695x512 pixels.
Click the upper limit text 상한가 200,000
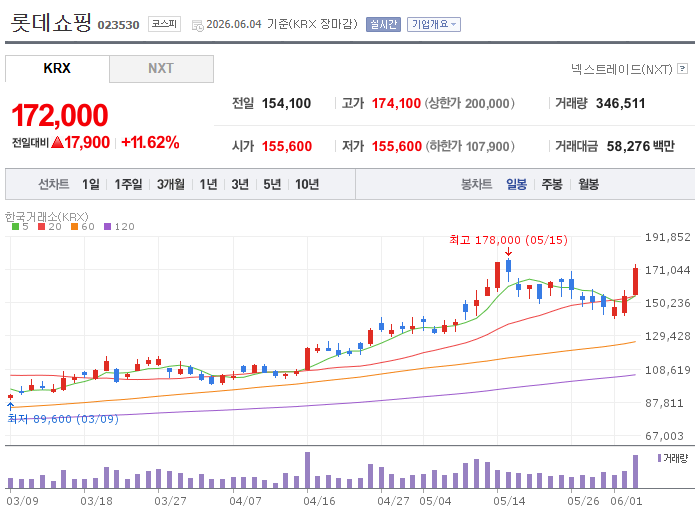pyautogui.click(x=470, y=103)
